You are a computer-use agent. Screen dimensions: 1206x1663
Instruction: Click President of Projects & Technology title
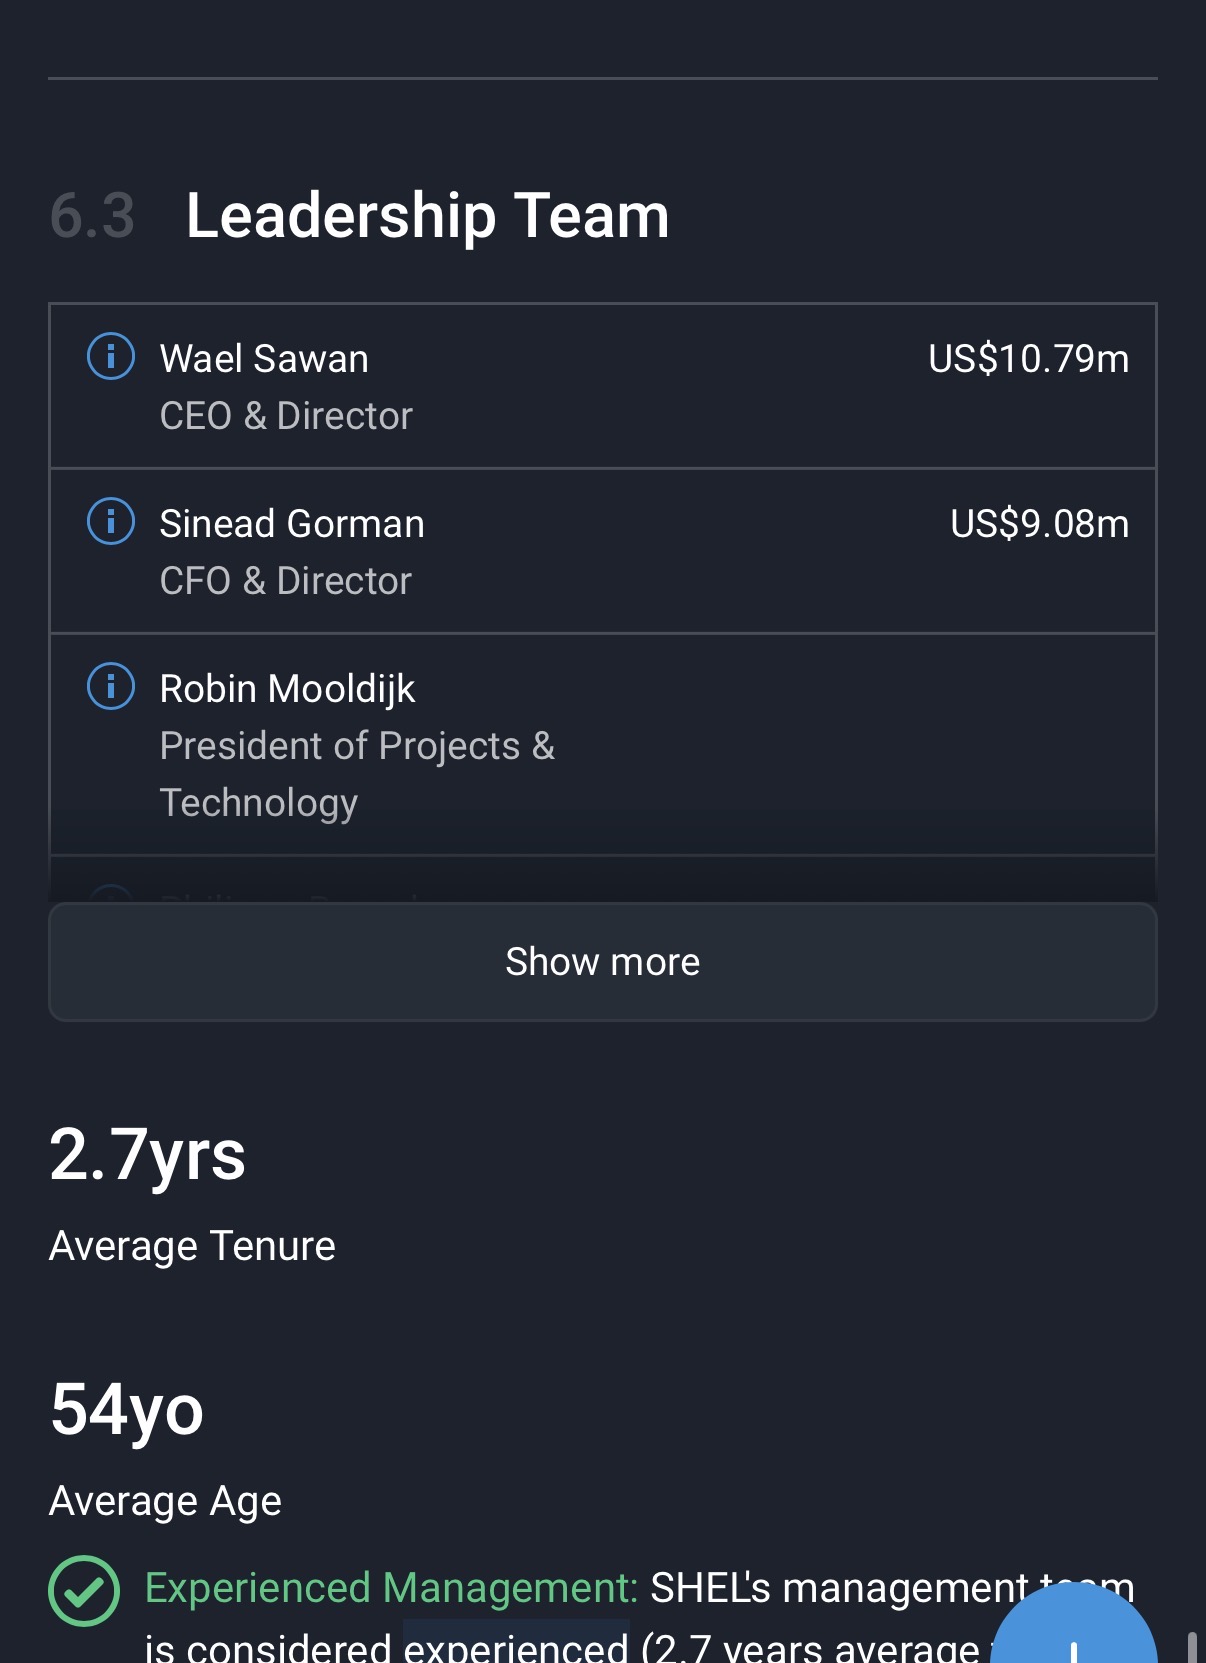357,774
